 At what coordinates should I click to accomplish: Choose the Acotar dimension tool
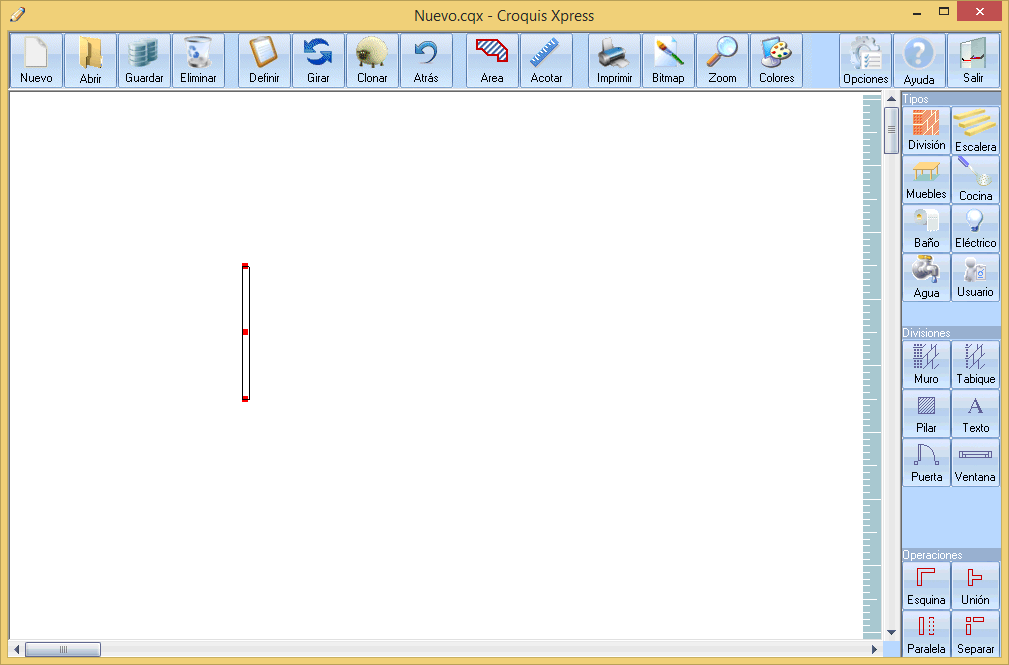[x=546, y=61]
